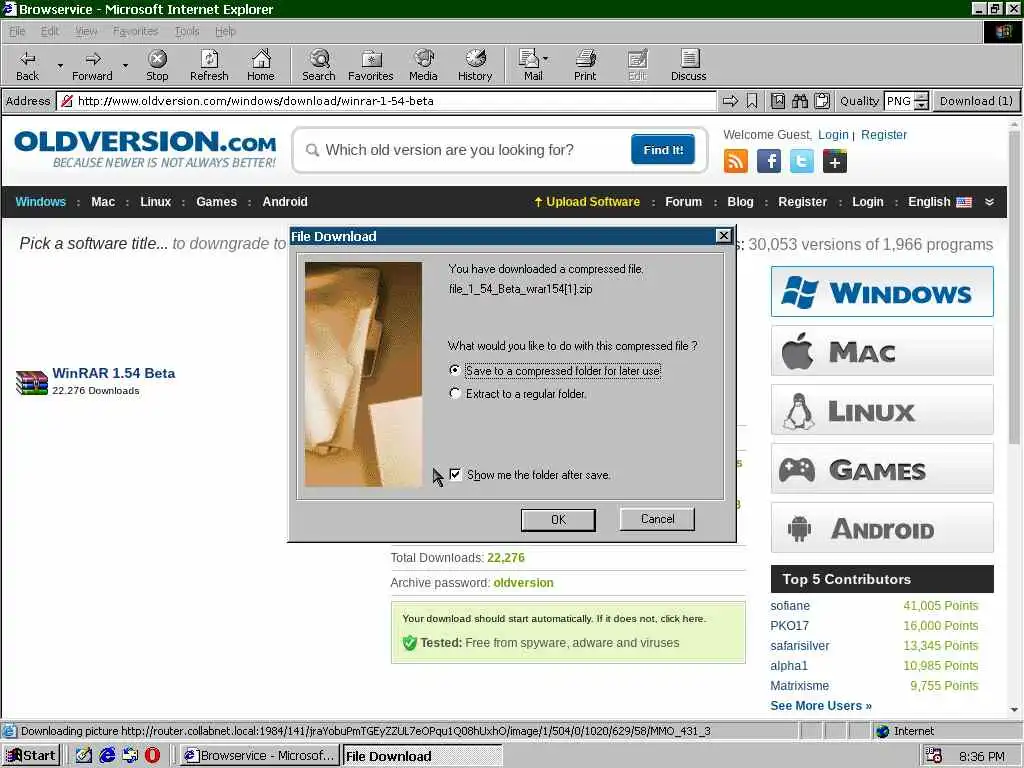Screen dimensions: 1024x768
Task: Click the Windows category banner
Action: pyautogui.click(x=882, y=291)
